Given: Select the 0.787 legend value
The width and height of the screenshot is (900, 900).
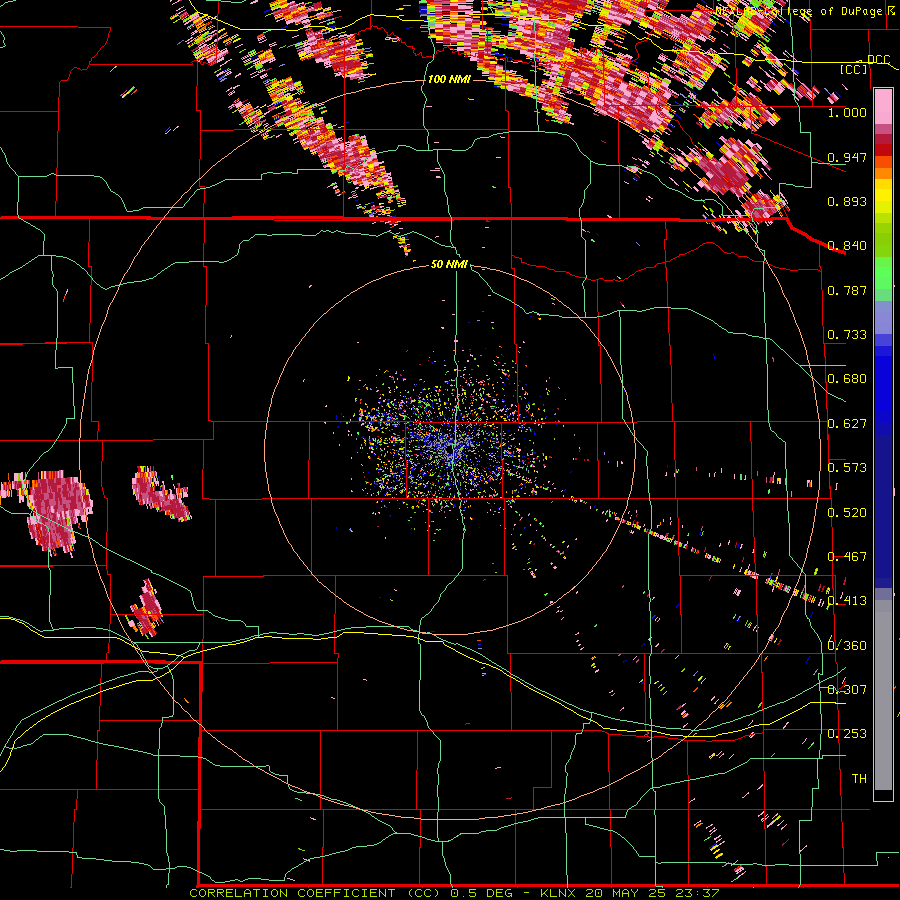Looking at the screenshot, I should pos(847,290).
